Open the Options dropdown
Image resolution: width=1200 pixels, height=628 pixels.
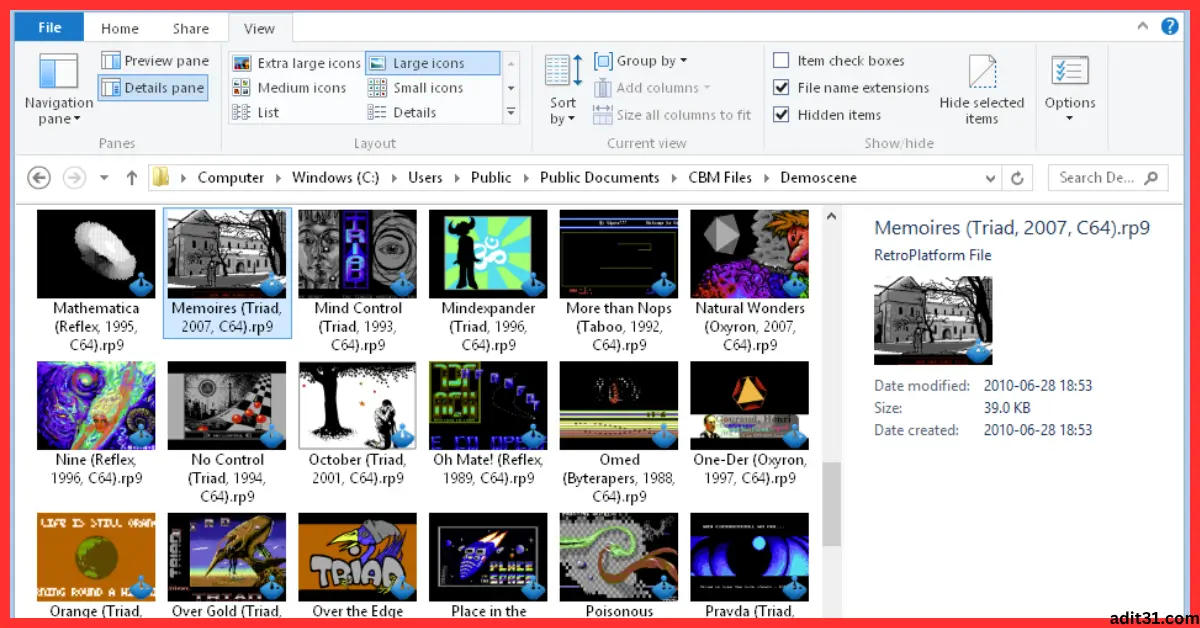[x=1070, y=89]
